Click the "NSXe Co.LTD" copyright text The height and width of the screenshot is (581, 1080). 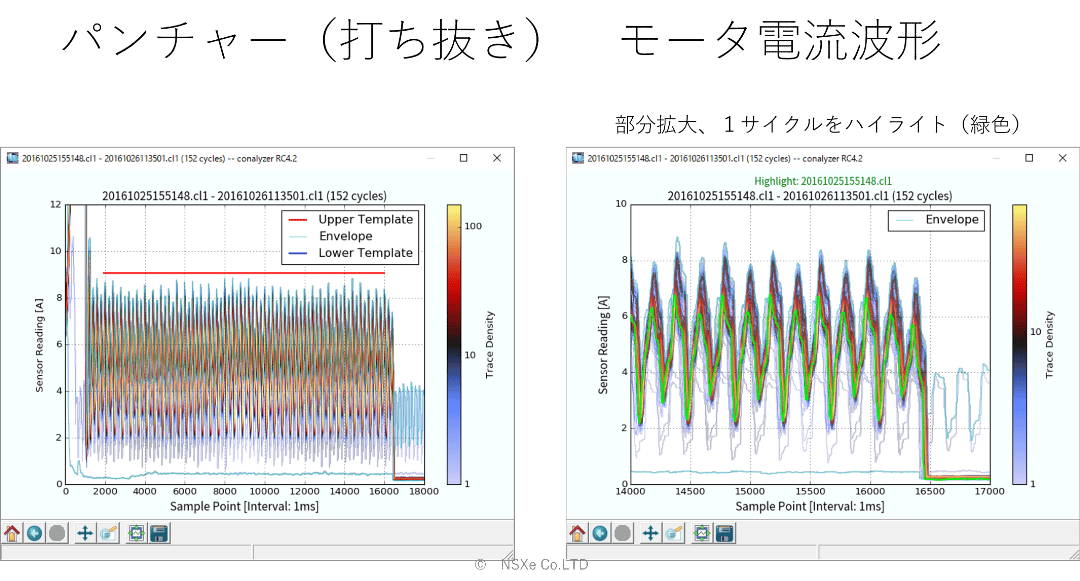(544, 565)
